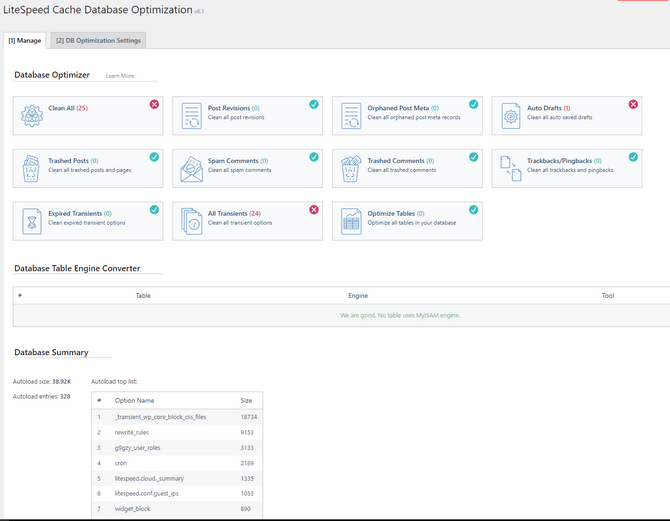
Task: Open the DB Optimization Settings tab
Action: [99, 40]
